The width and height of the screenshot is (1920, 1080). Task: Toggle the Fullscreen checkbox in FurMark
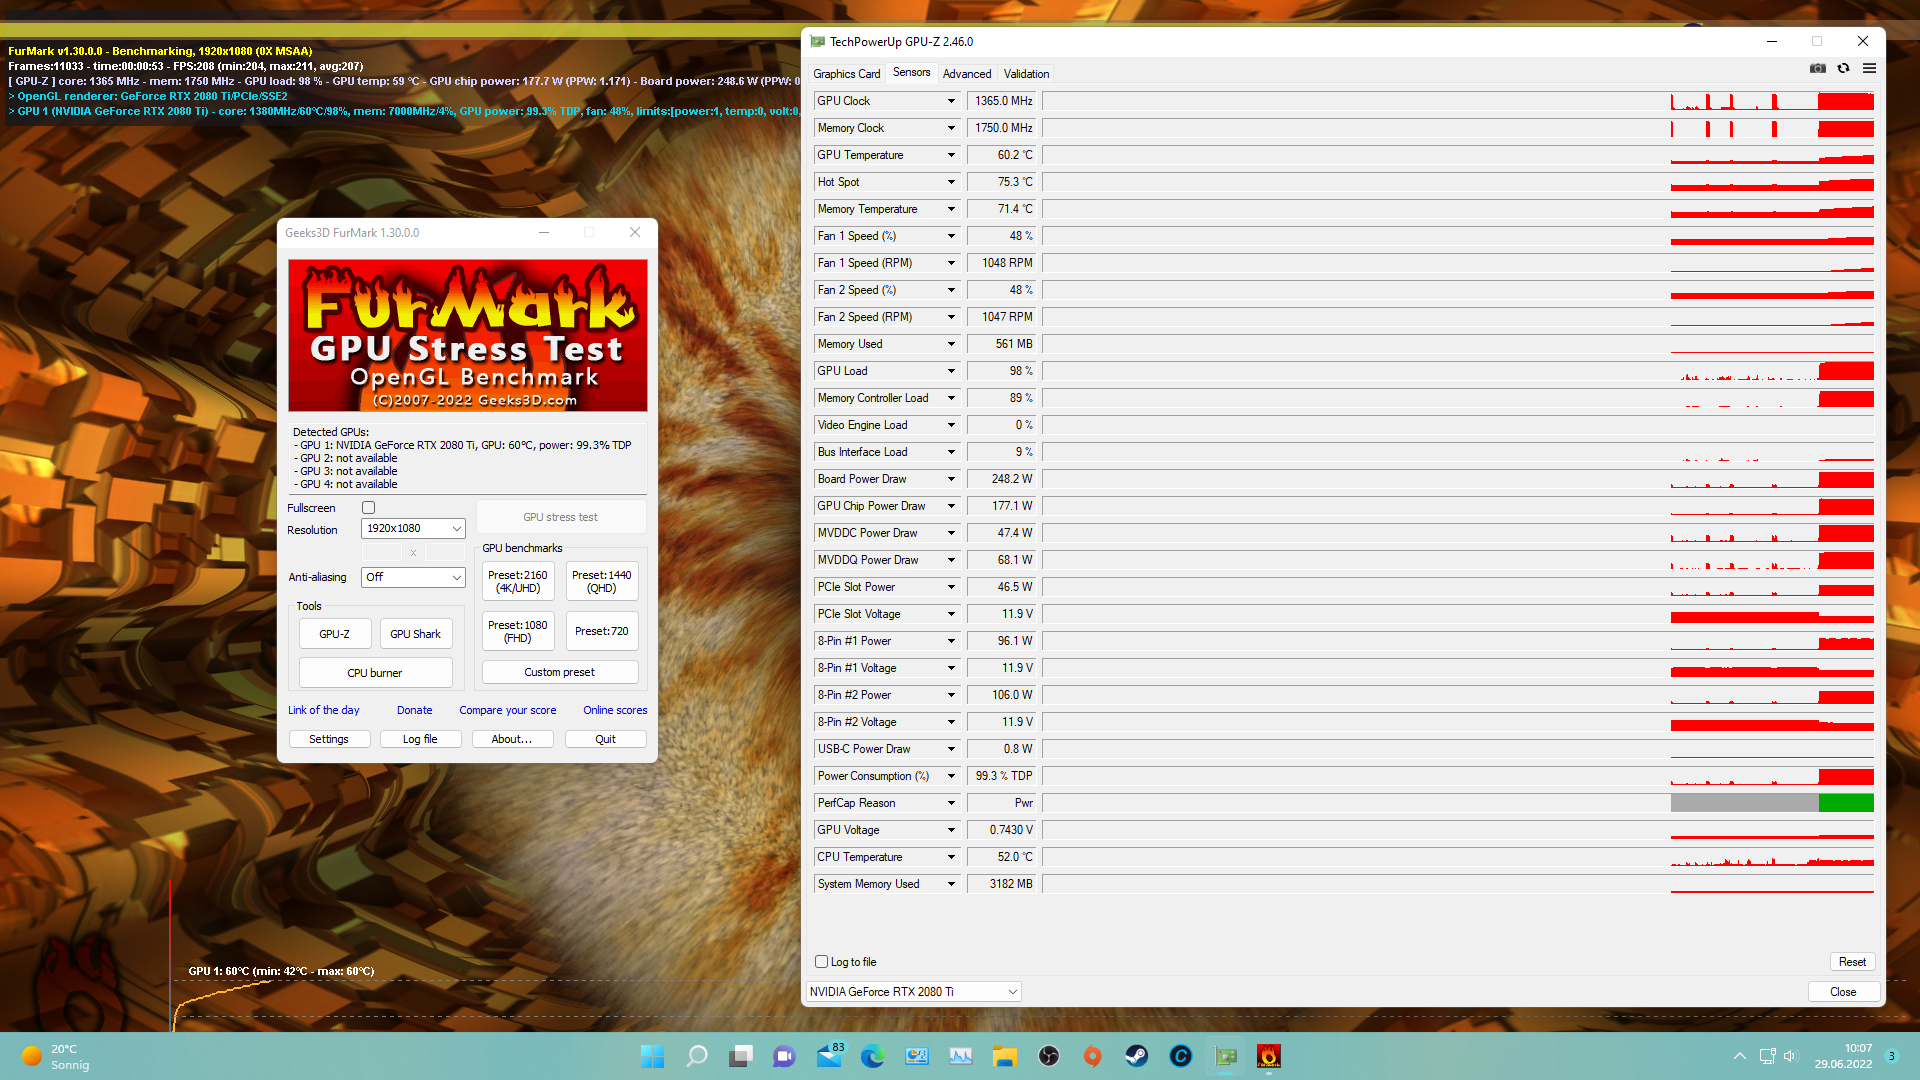click(368, 508)
